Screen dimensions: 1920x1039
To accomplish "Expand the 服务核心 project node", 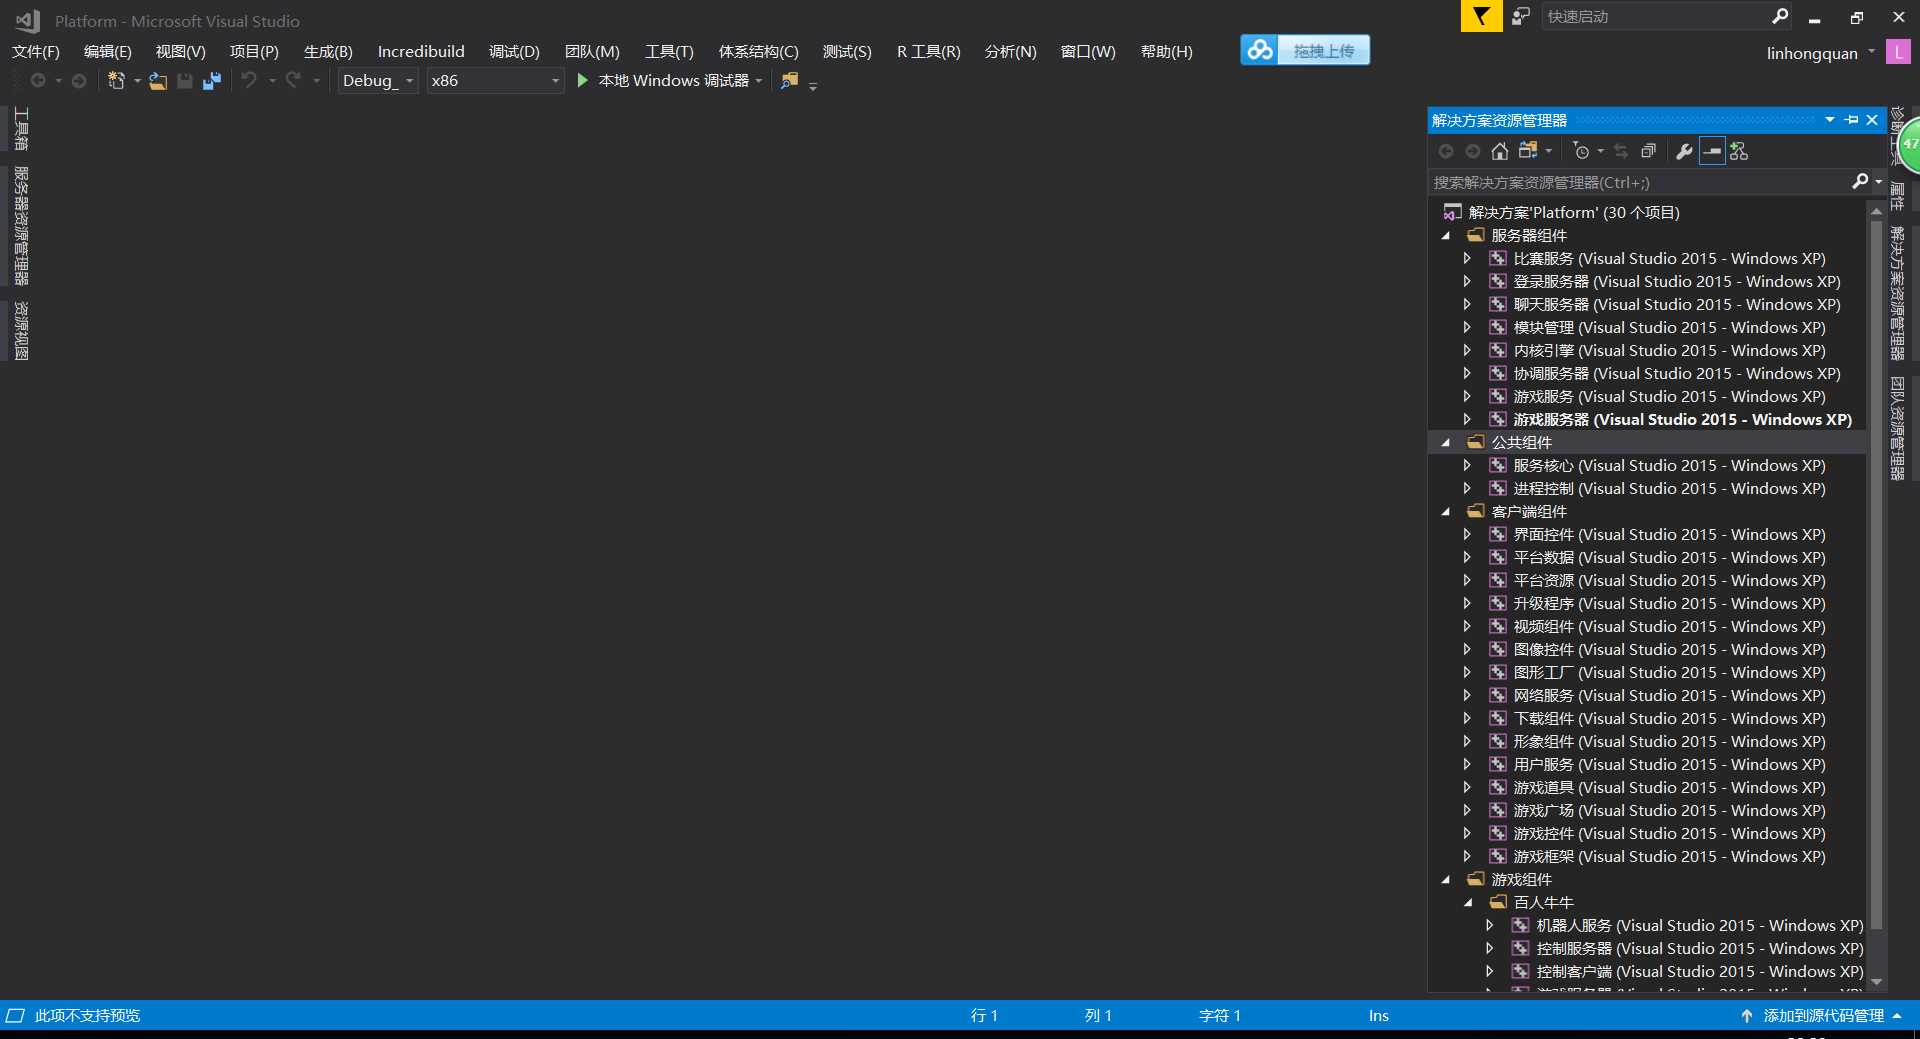I will (1467, 465).
